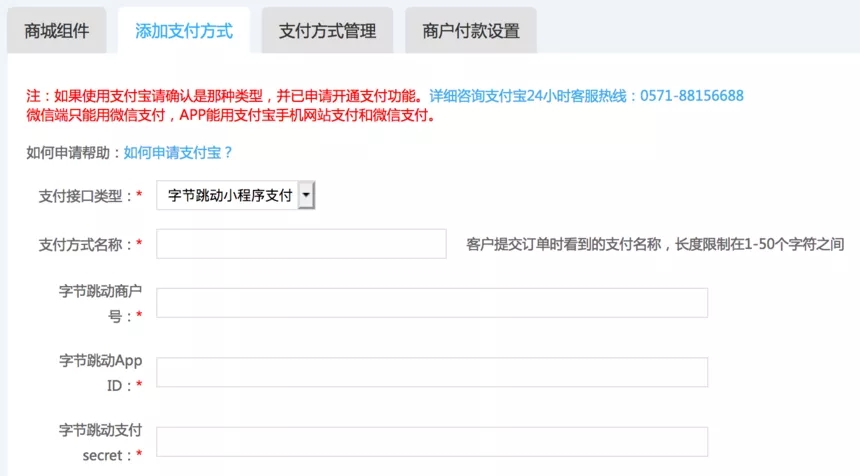Screen dimensions: 860x476
Task: Click the 字节跳动App ID input field
Action: pos(432,372)
